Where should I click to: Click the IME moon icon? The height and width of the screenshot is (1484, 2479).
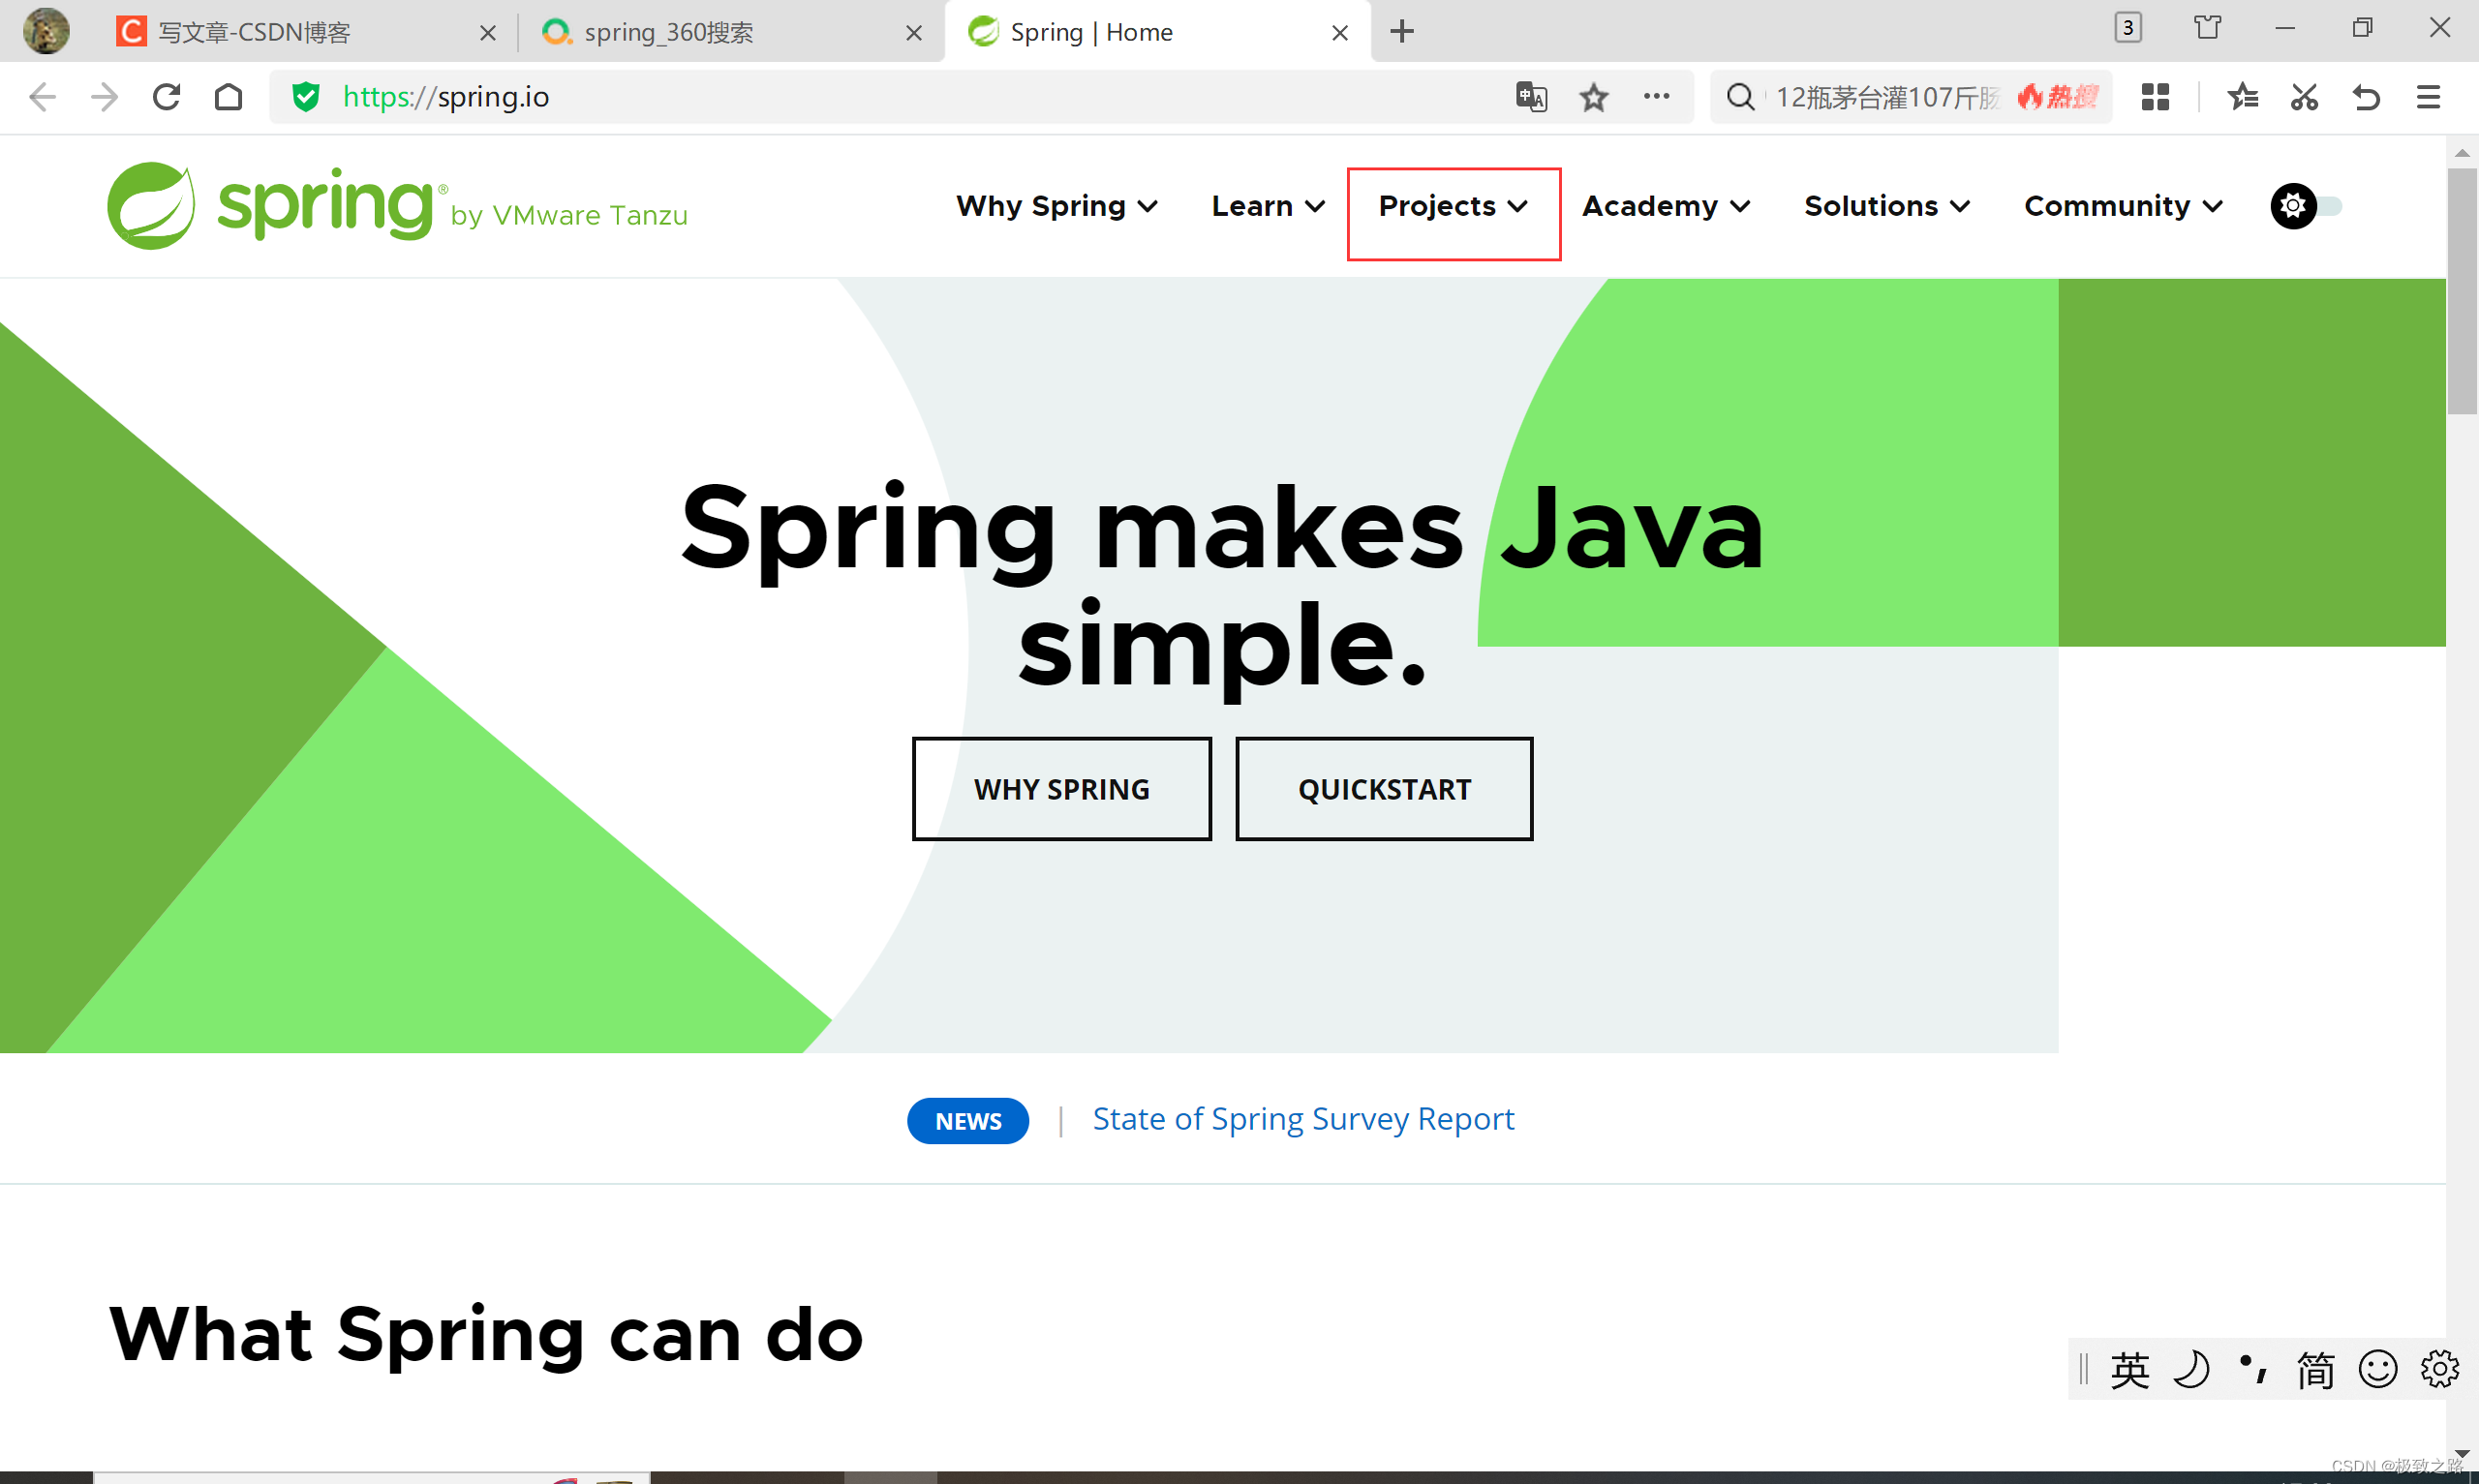tap(2191, 1369)
